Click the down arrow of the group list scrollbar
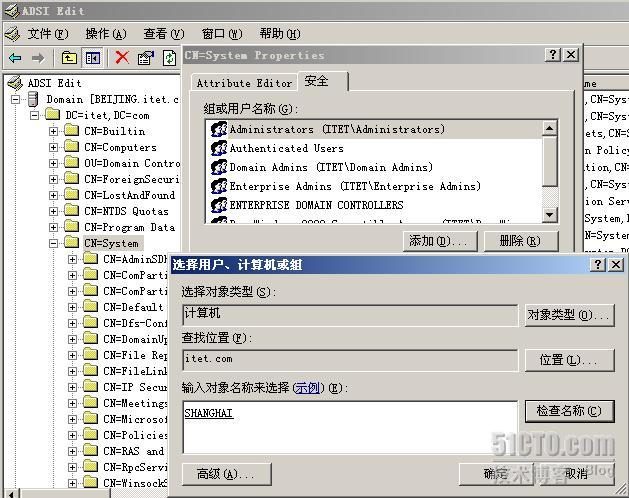Viewport: 629px width, 498px height. click(x=549, y=215)
